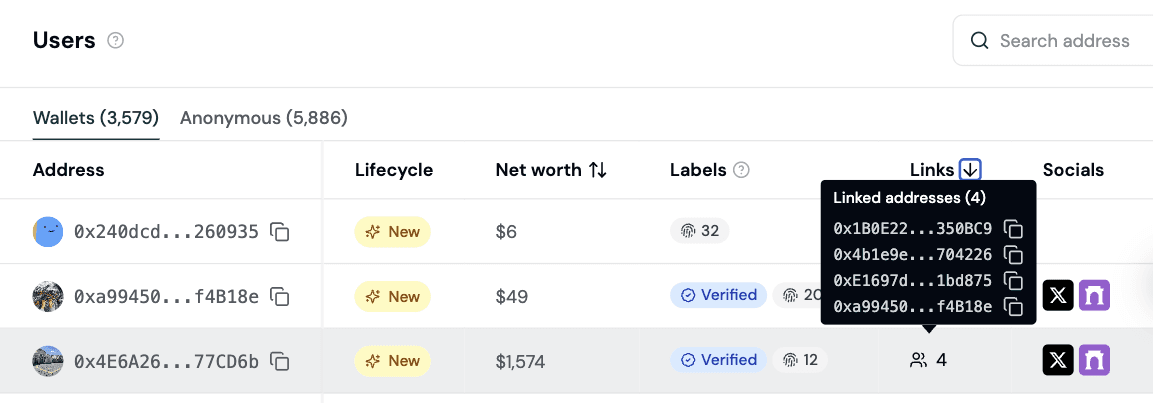
Task: Click the Verified label on $1,574 row
Action: 718,360
